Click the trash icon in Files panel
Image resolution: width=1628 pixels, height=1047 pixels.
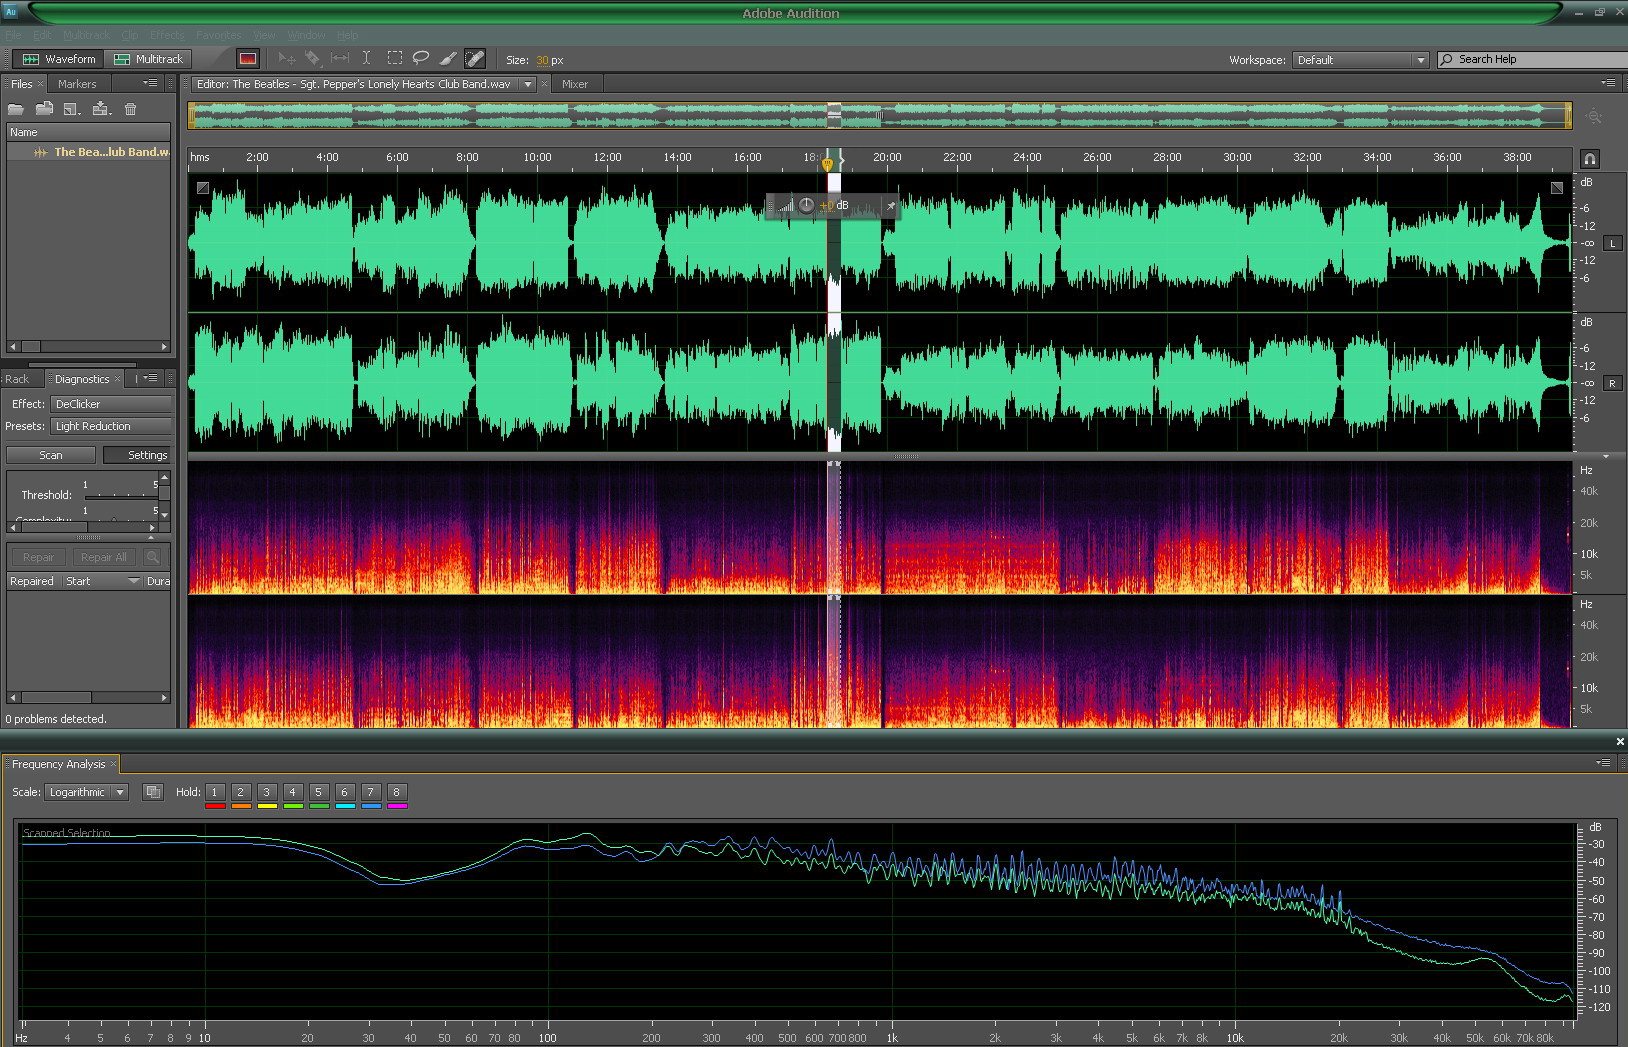pos(130,109)
